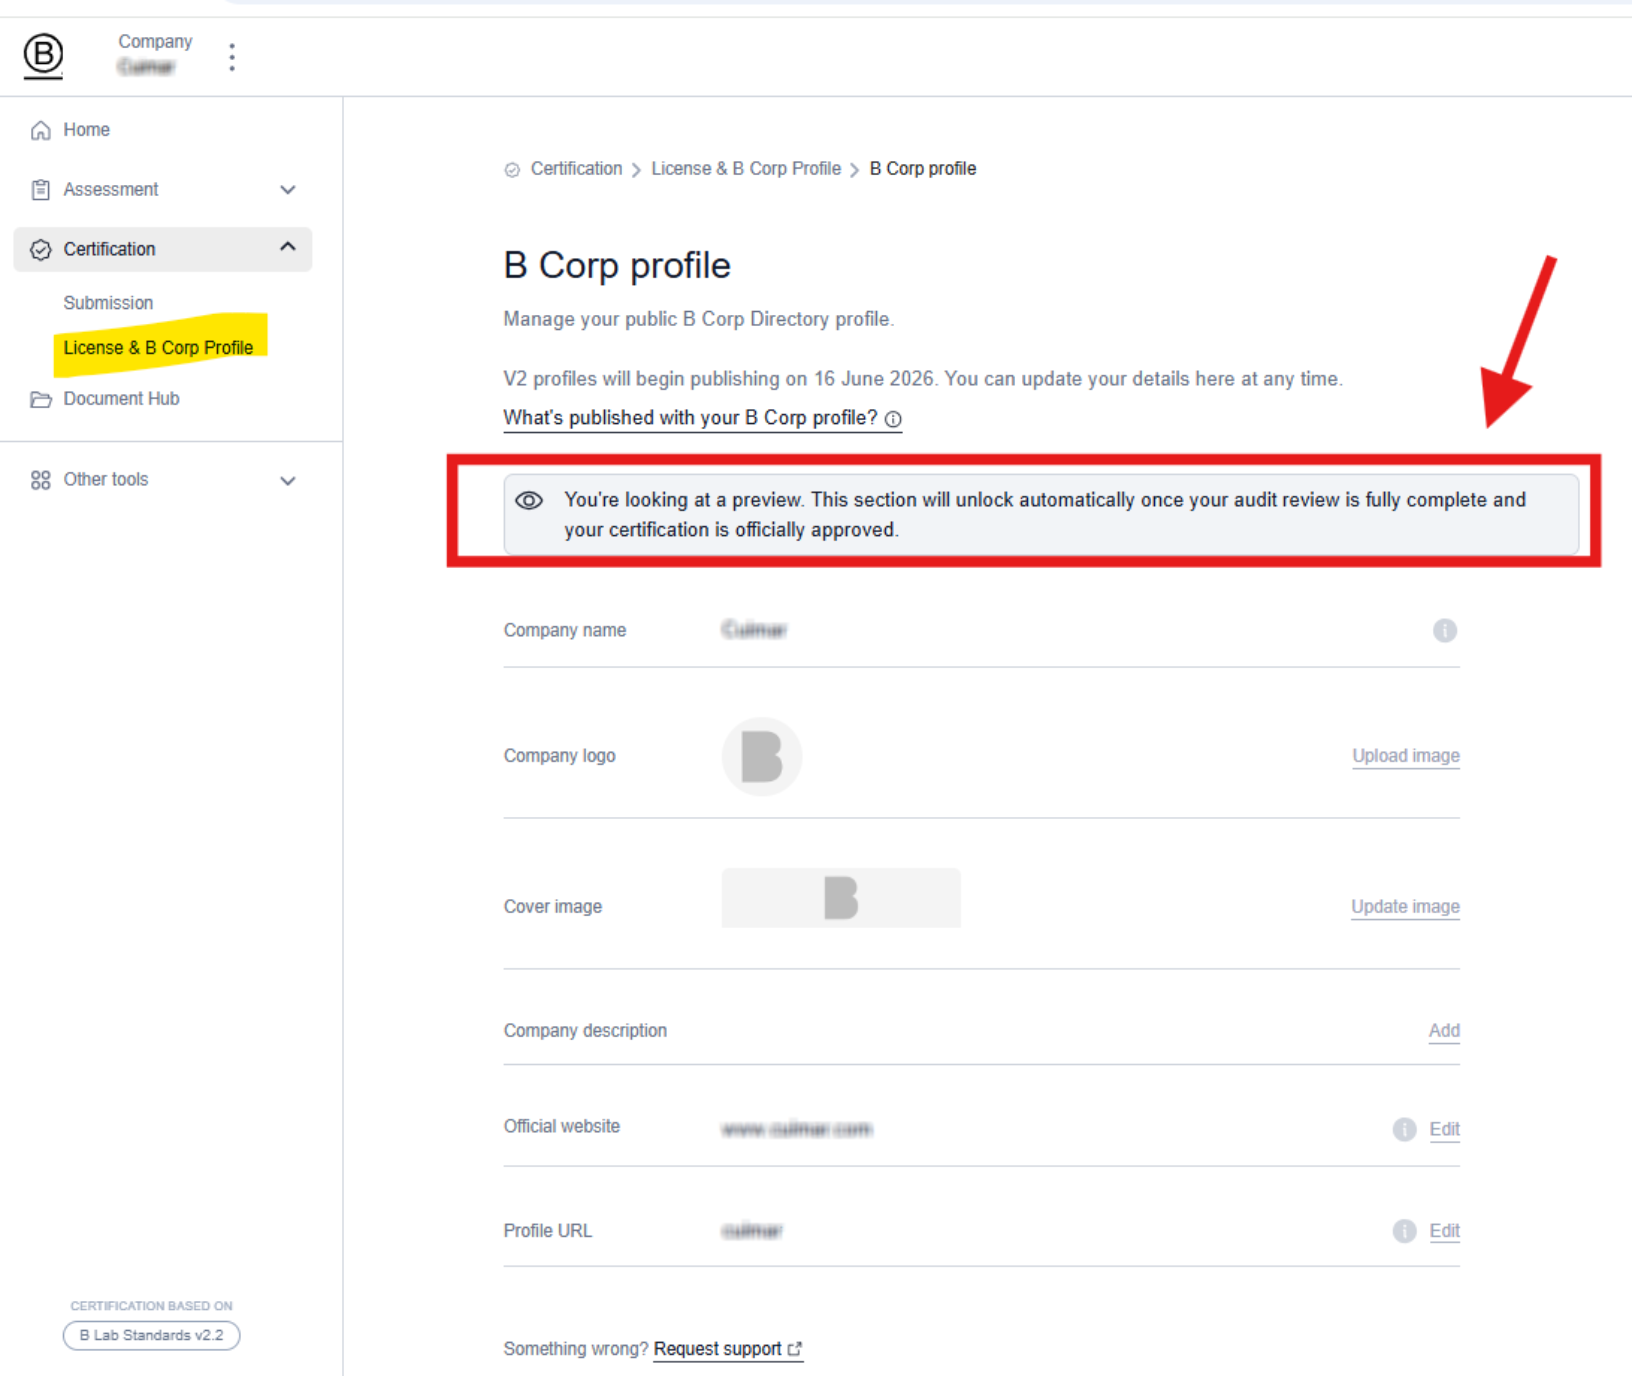
Task: Click the info icon beside What's published link
Action: 893,419
